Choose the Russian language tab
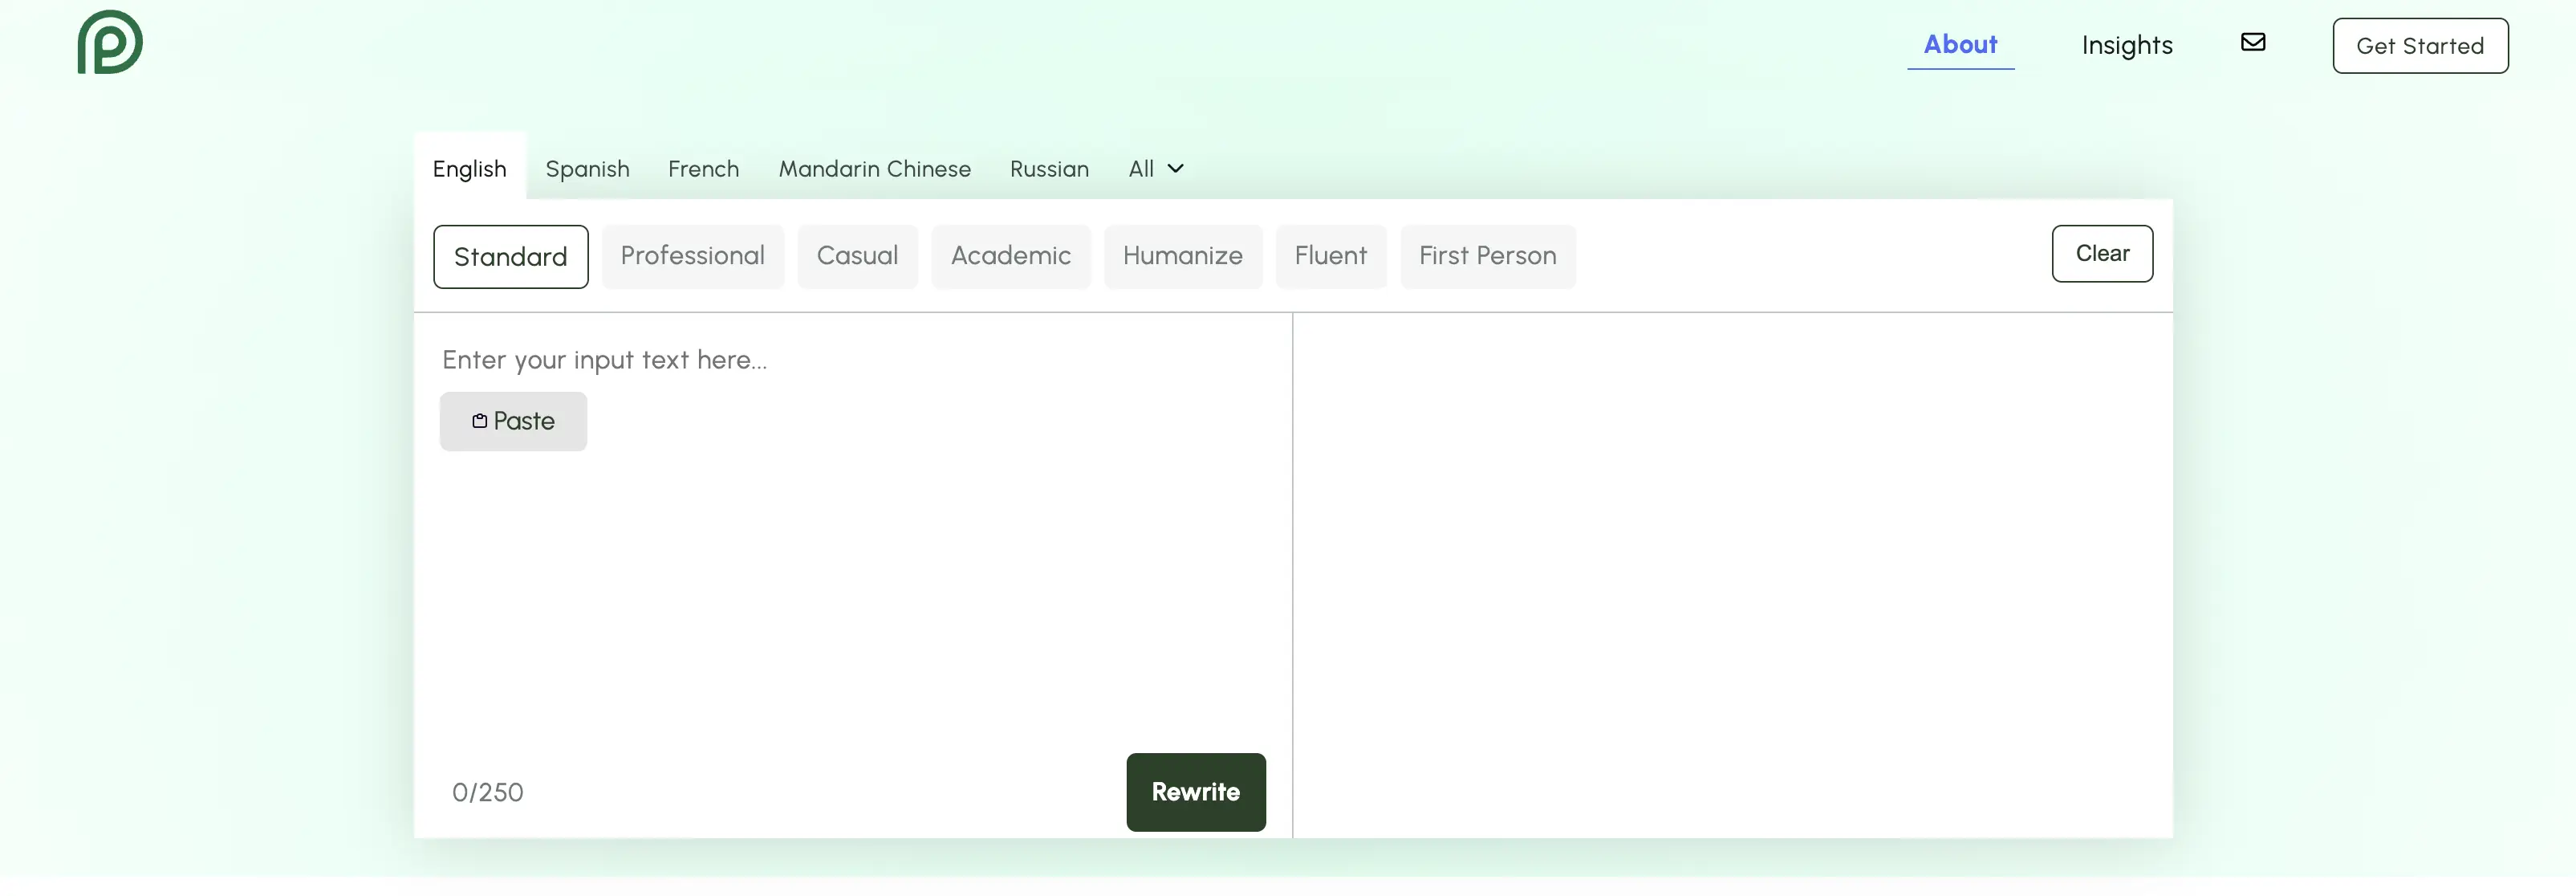This screenshot has width=2576, height=896. tap(1049, 169)
